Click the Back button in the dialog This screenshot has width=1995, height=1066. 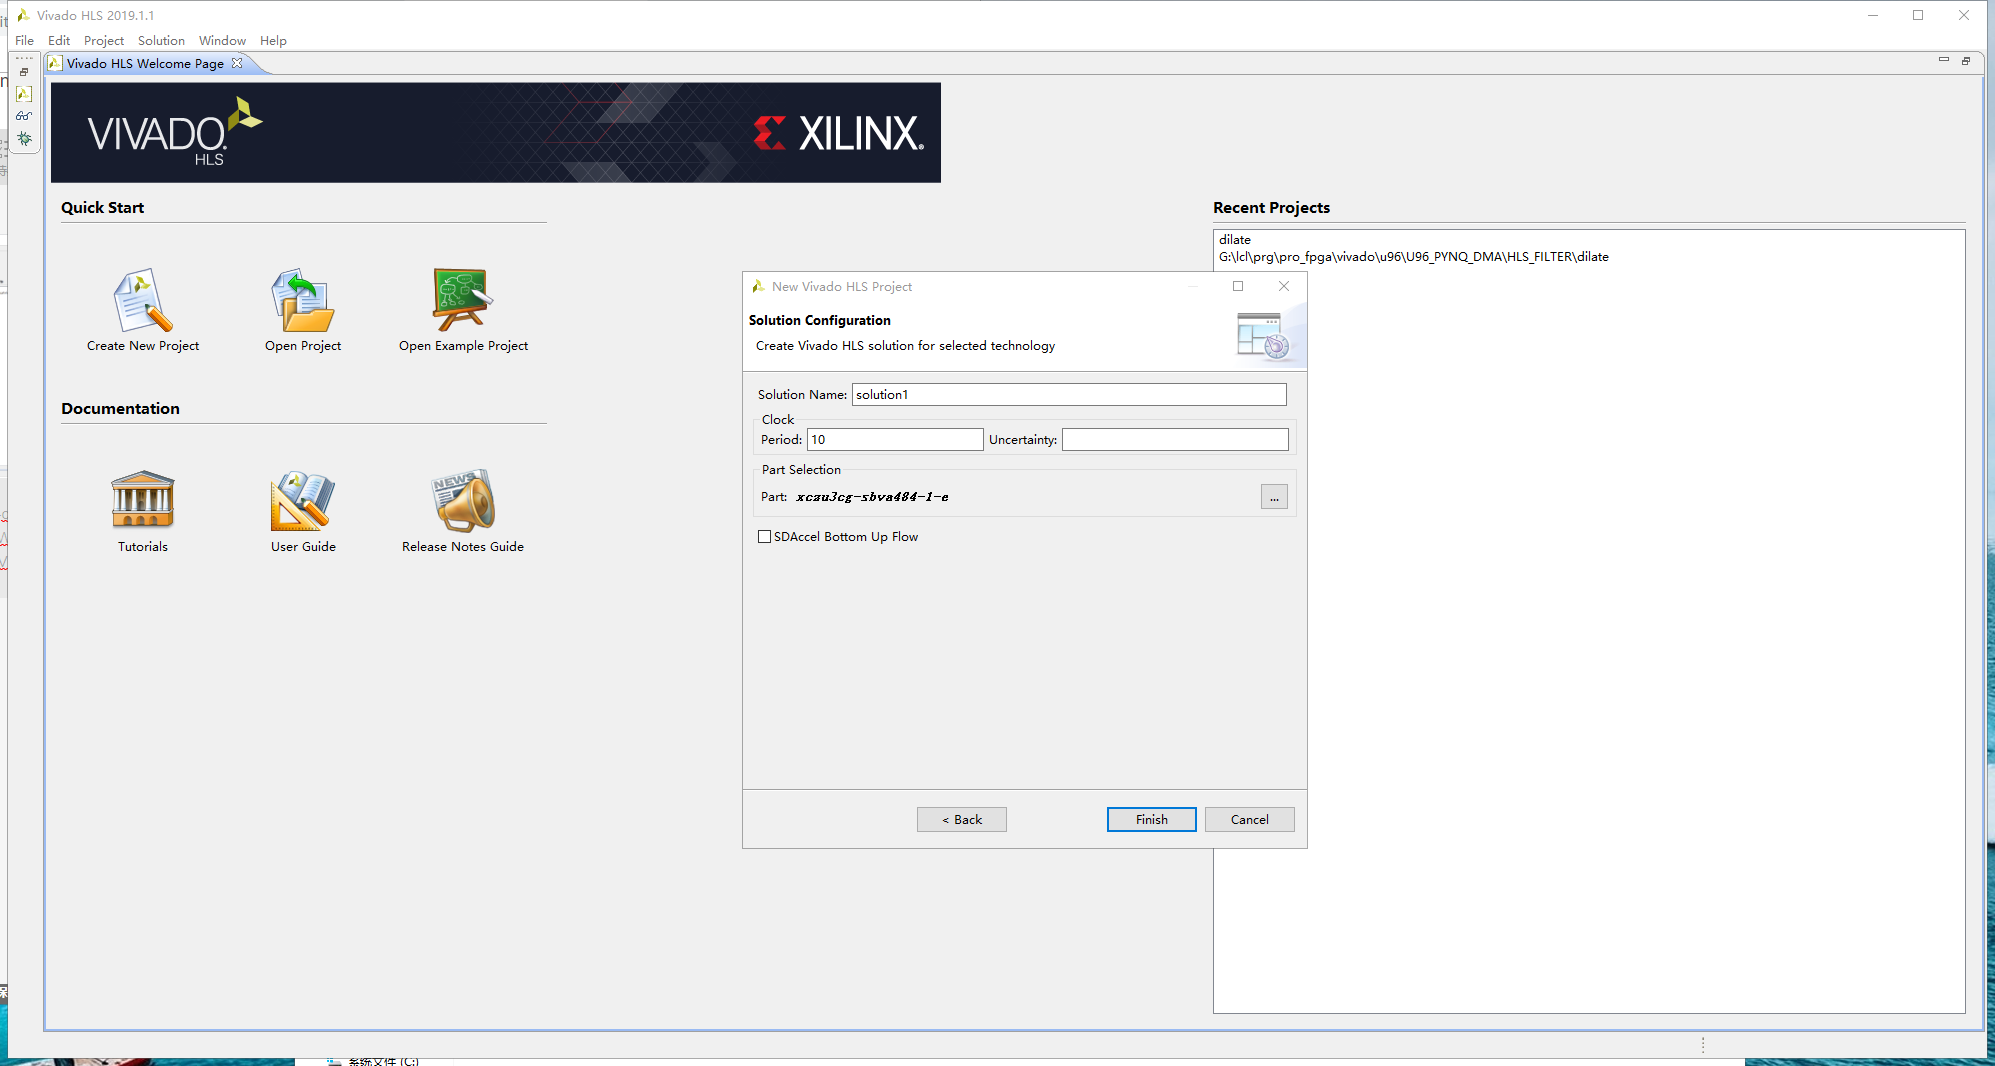tap(961, 820)
